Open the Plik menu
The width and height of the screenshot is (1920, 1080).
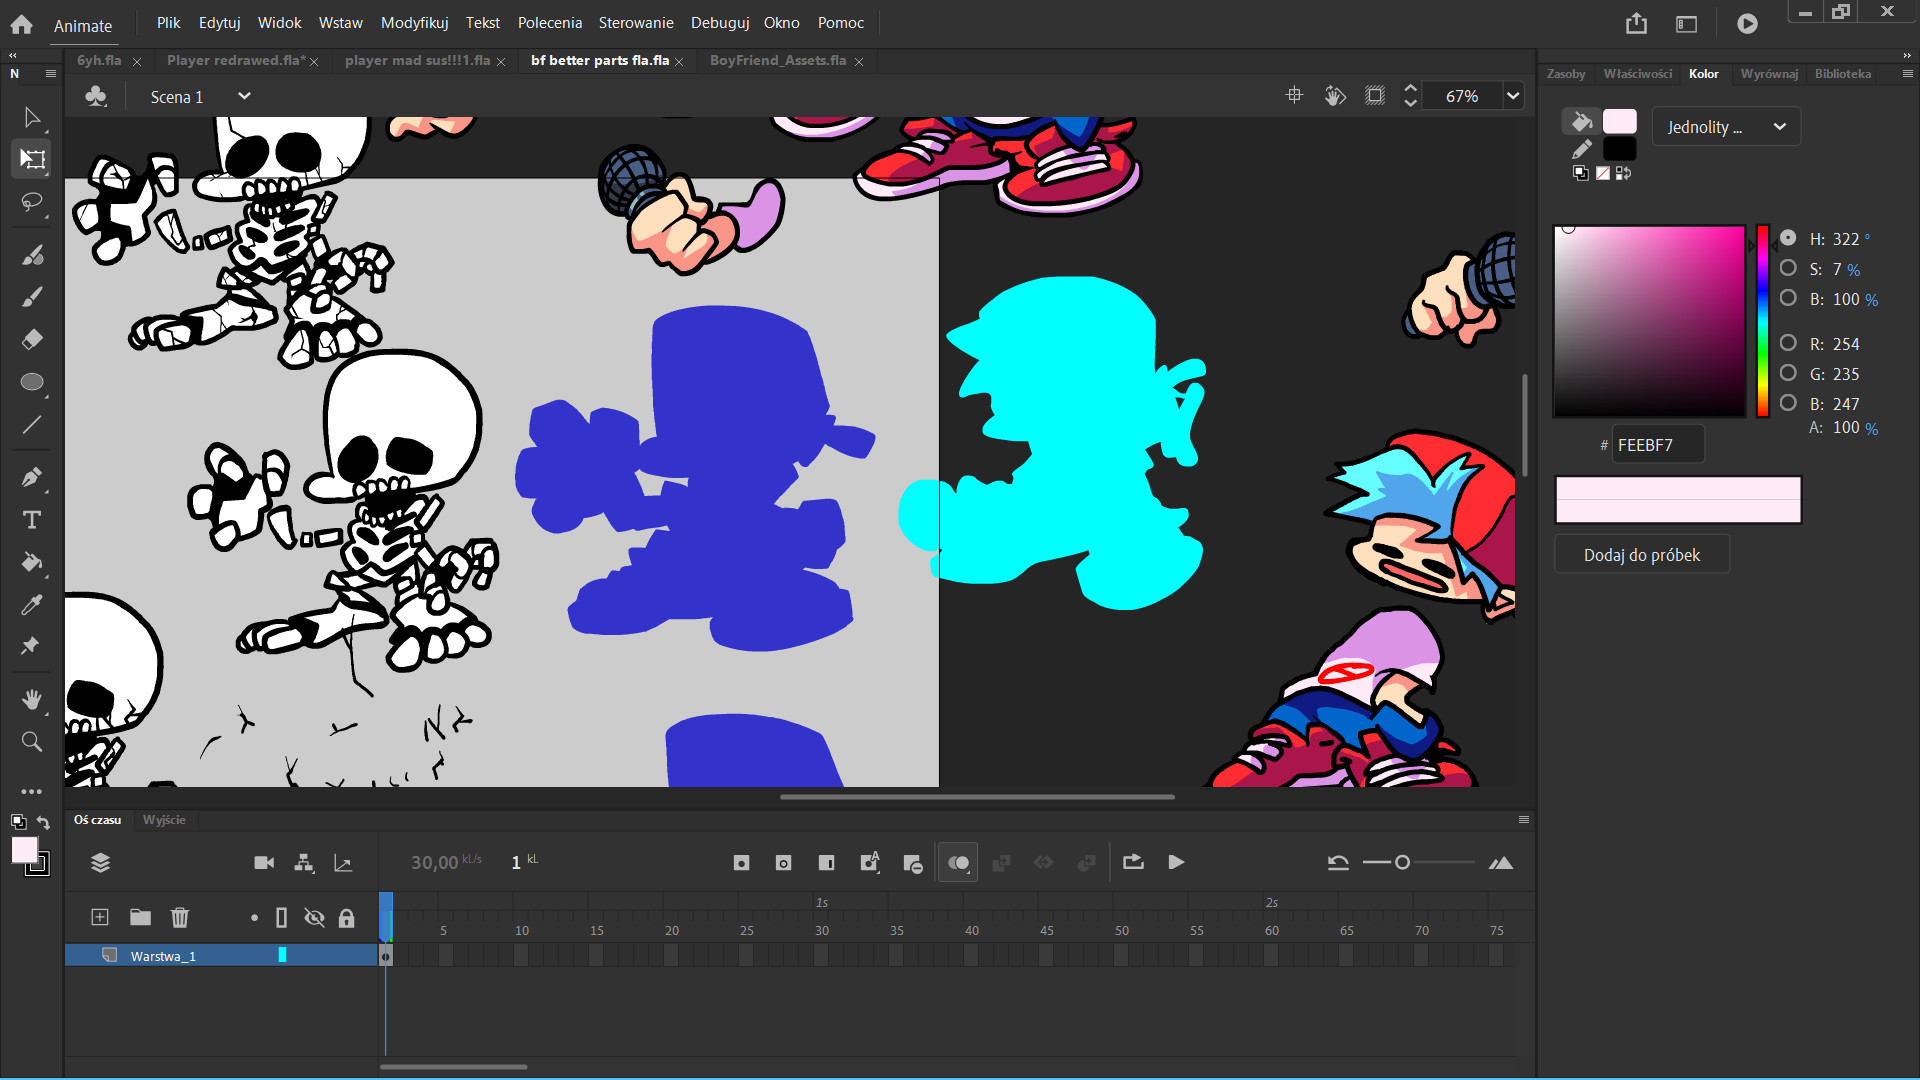168,23
